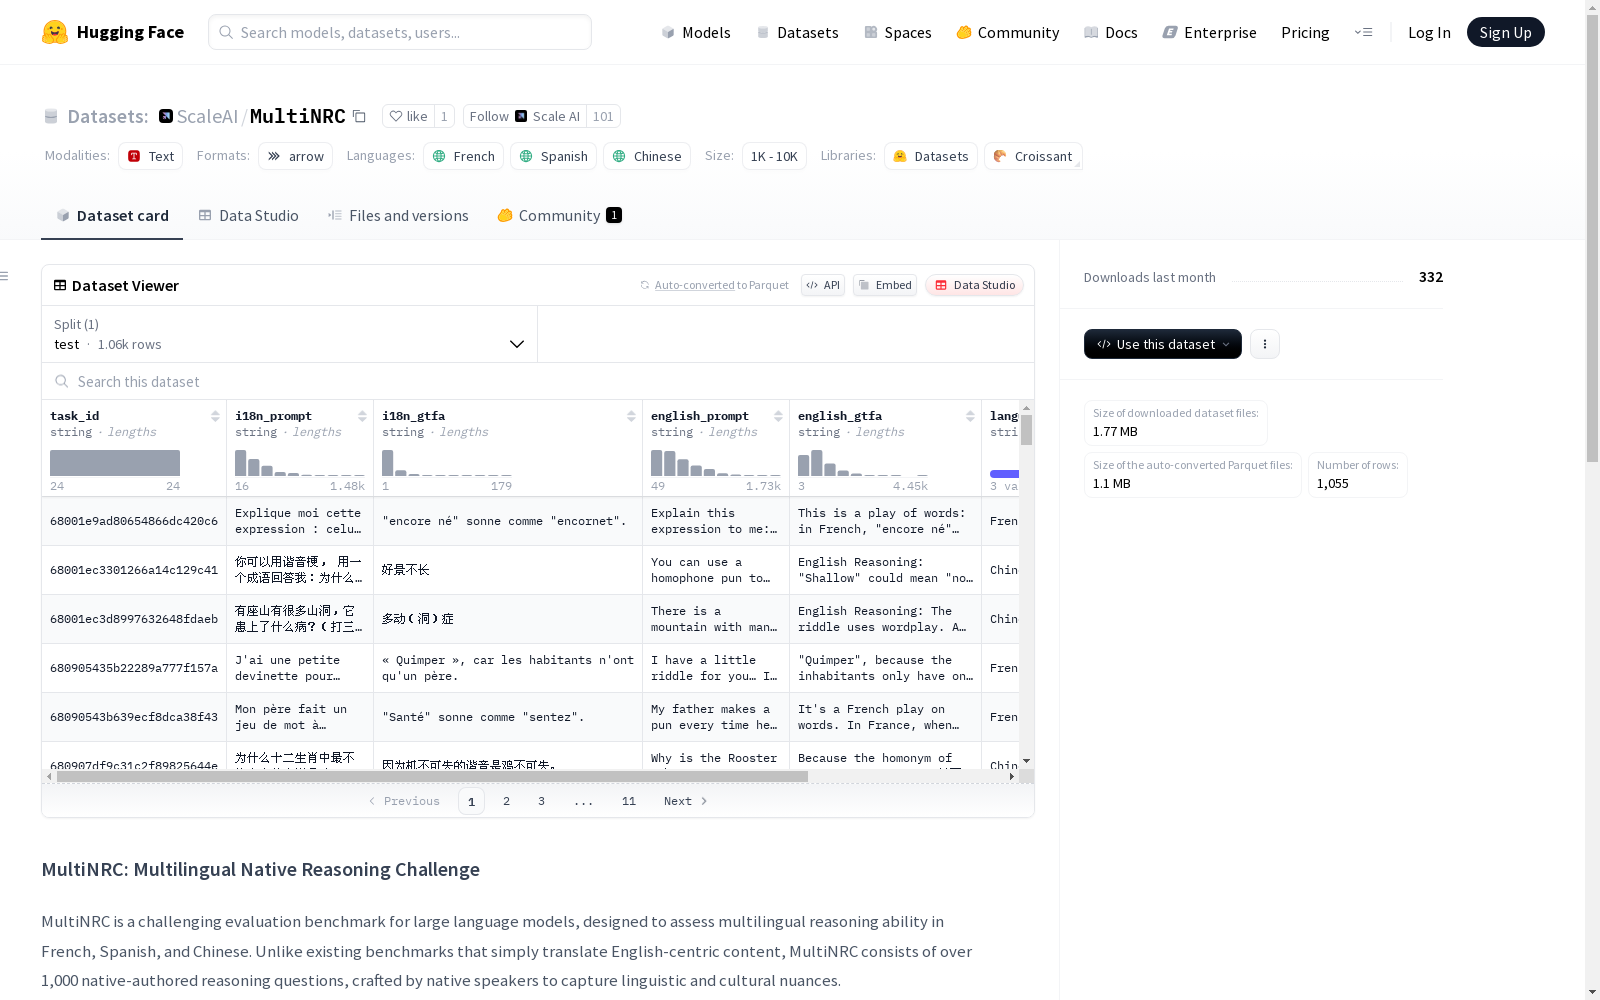The width and height of the screenshot is (1600, 1000).
Task: Open the more navigation menu icon
Action: tap(1363, 32)
